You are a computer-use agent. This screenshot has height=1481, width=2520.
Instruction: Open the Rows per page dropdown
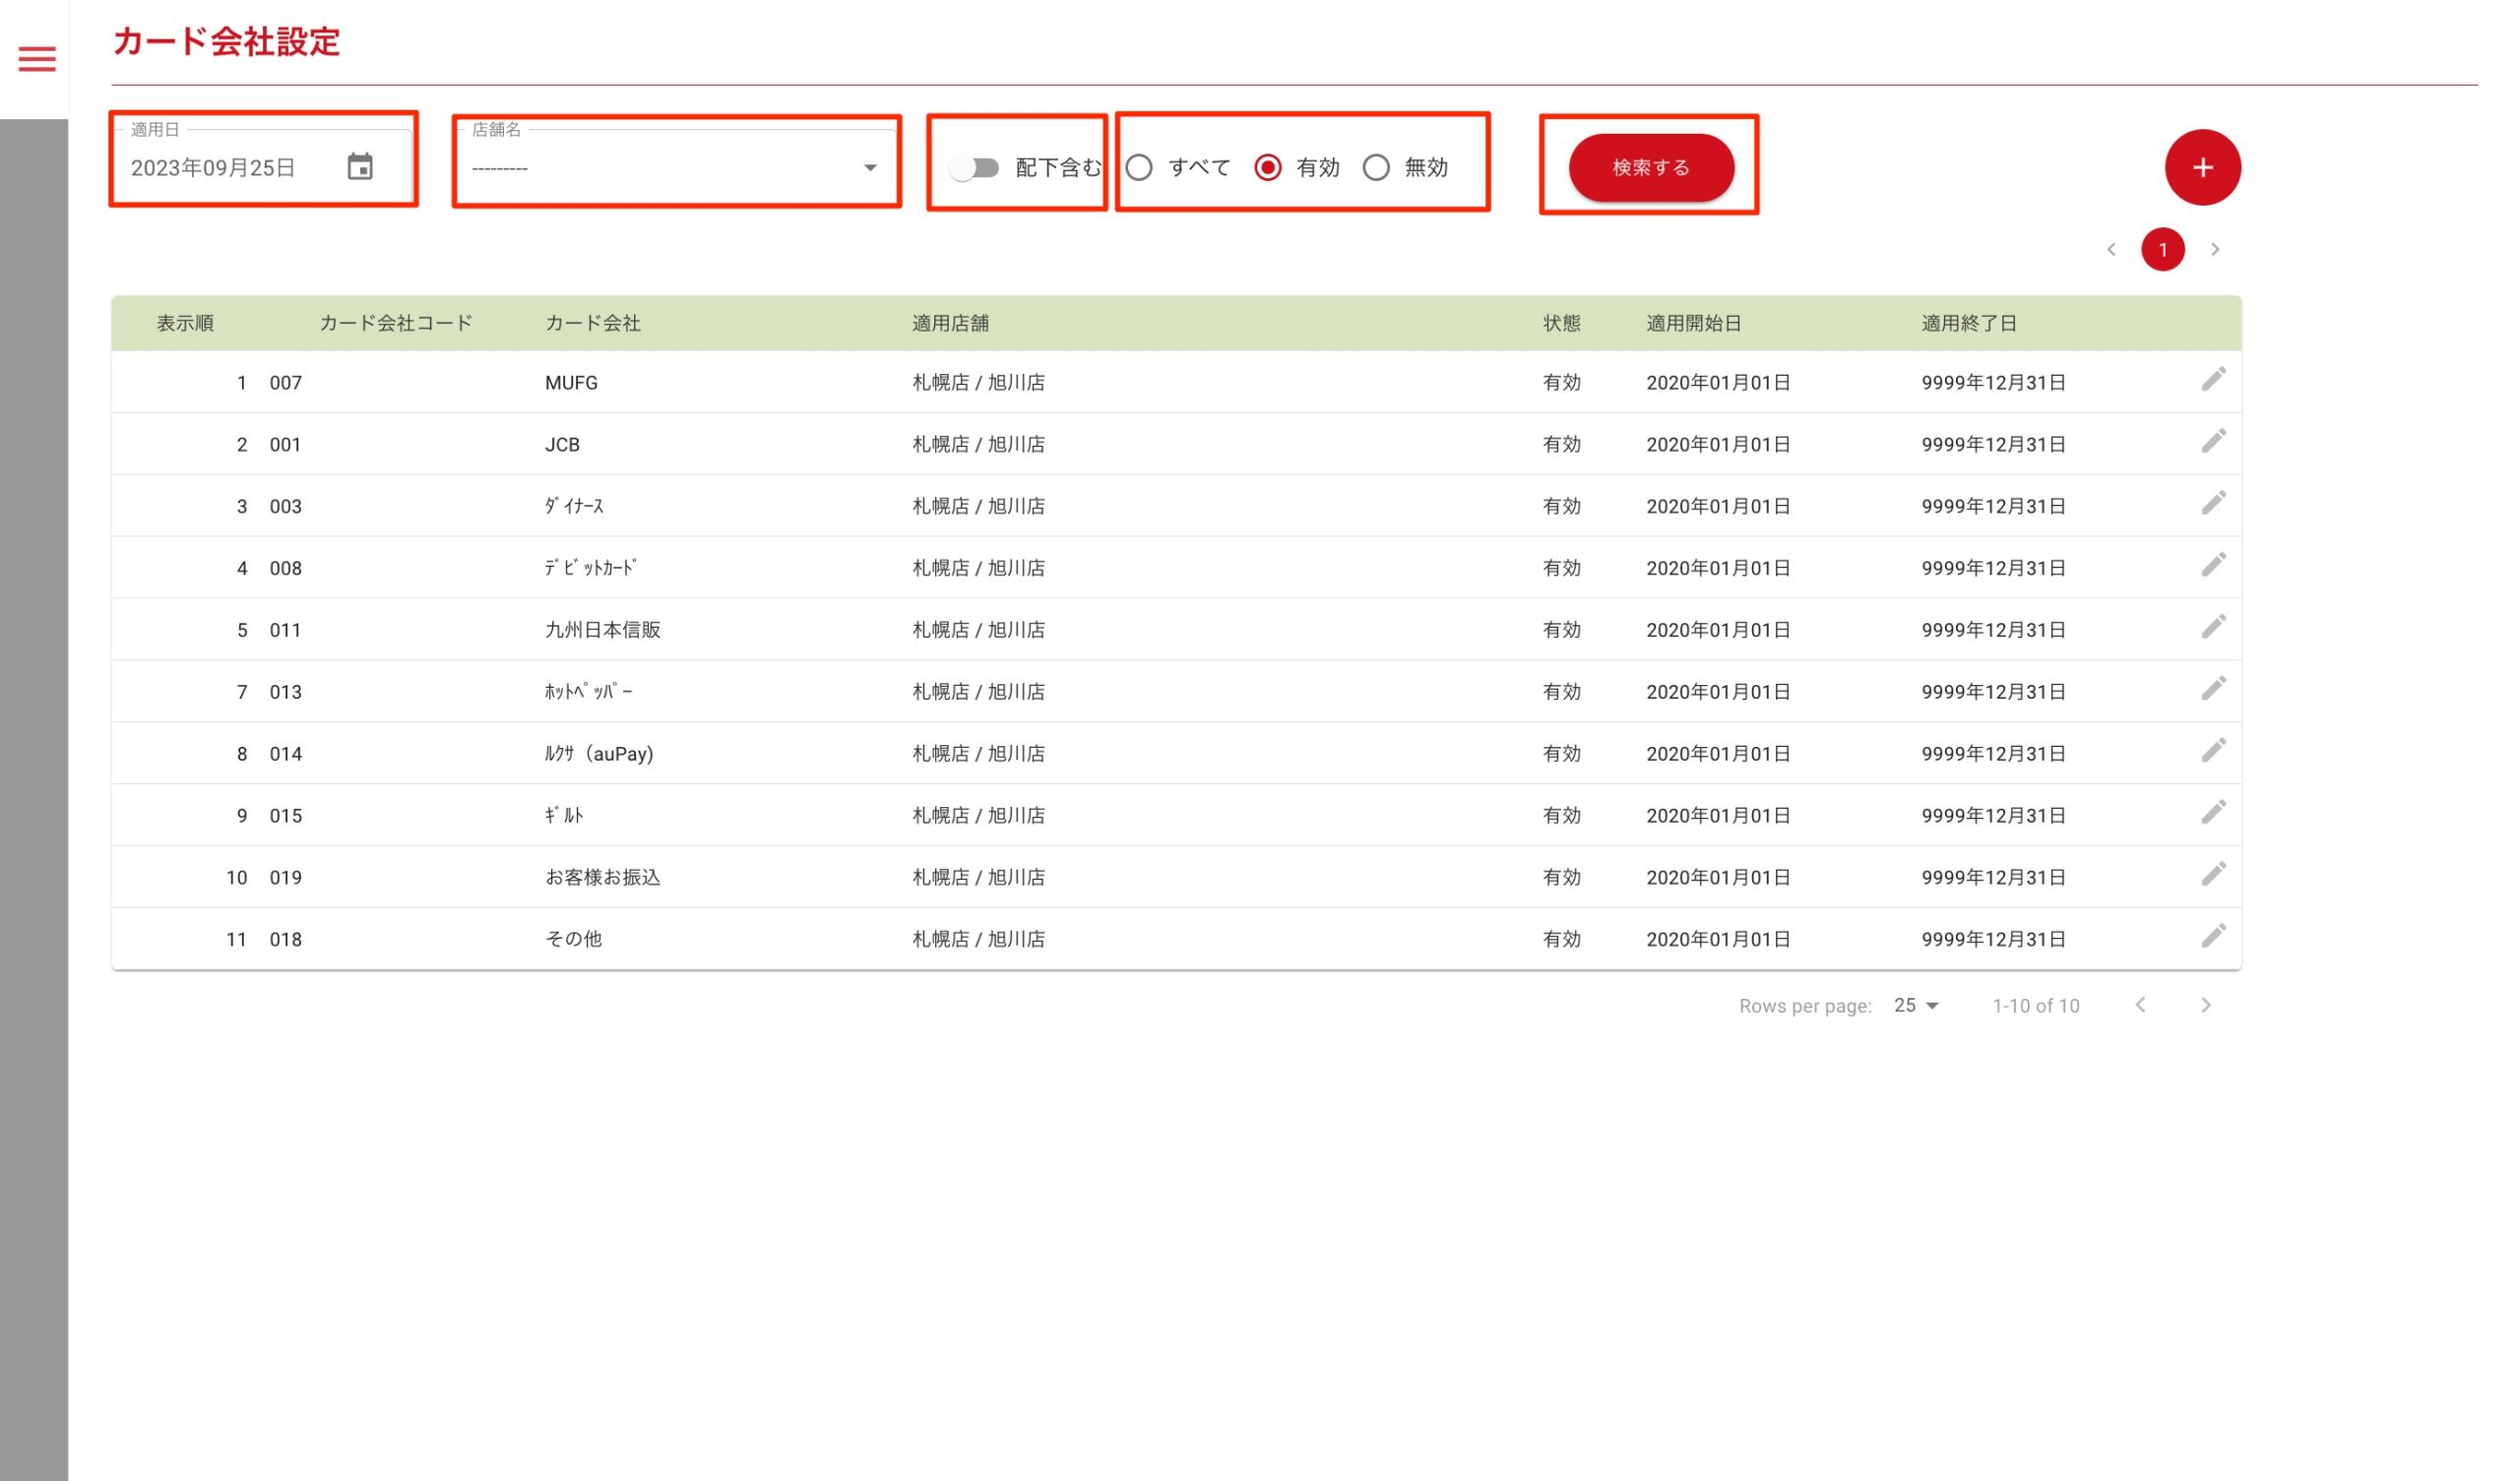(1916, 1006)
